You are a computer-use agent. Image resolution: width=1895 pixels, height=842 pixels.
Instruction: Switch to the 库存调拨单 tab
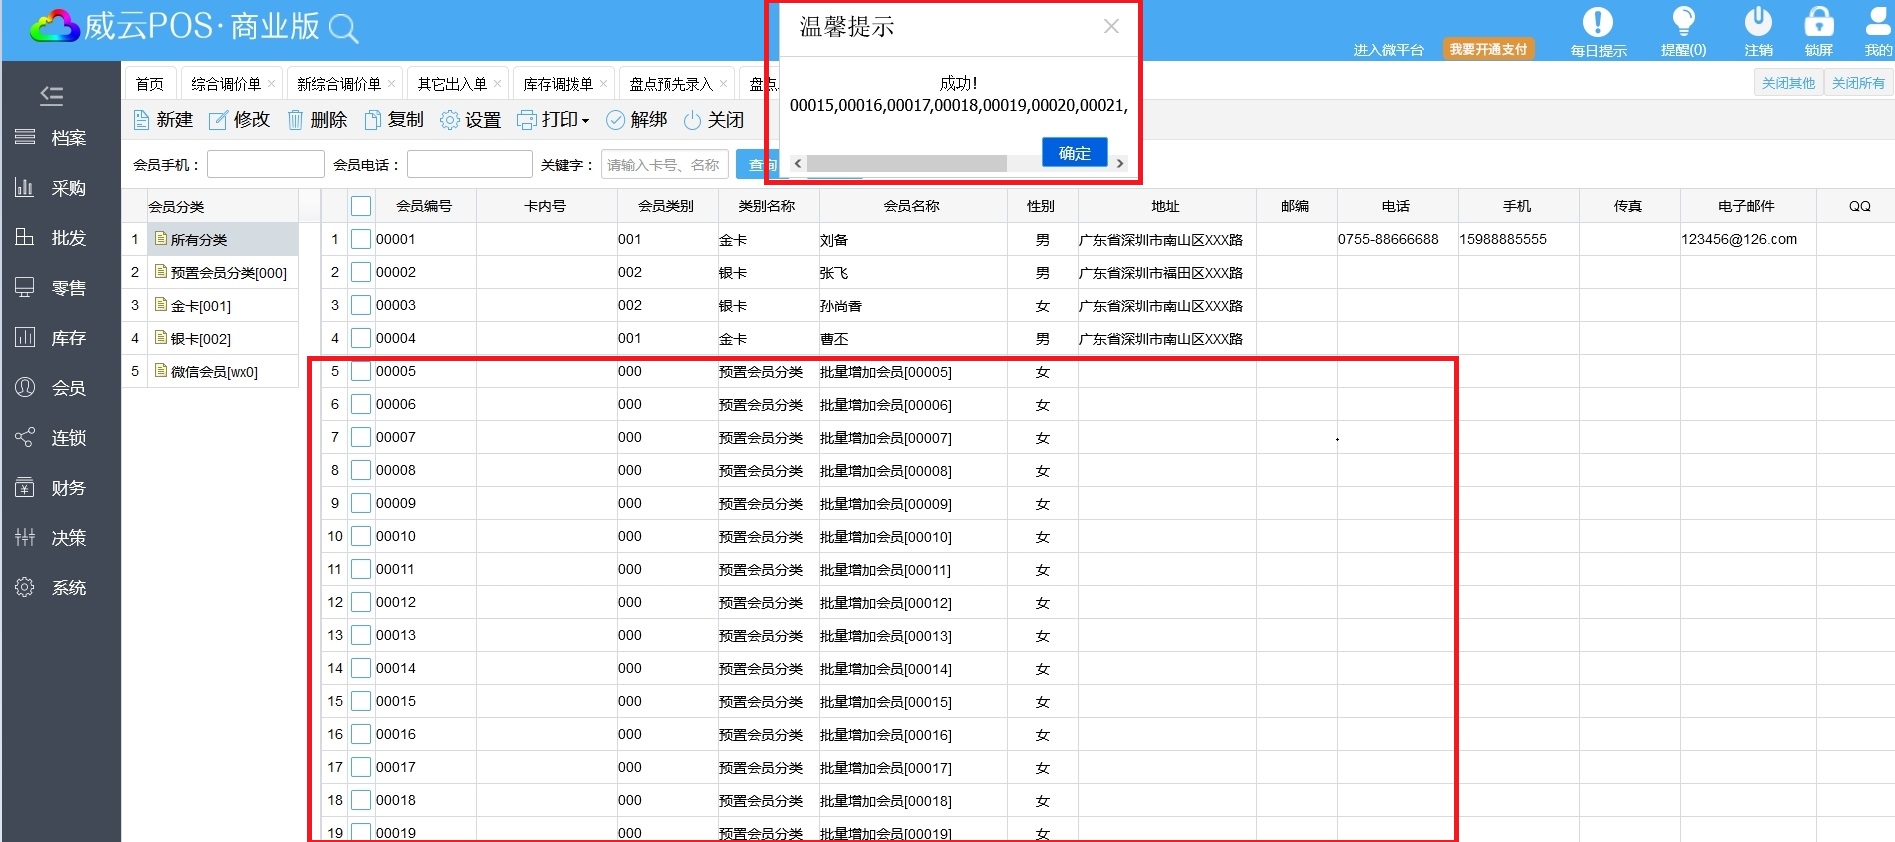click(x=557, y=84)
